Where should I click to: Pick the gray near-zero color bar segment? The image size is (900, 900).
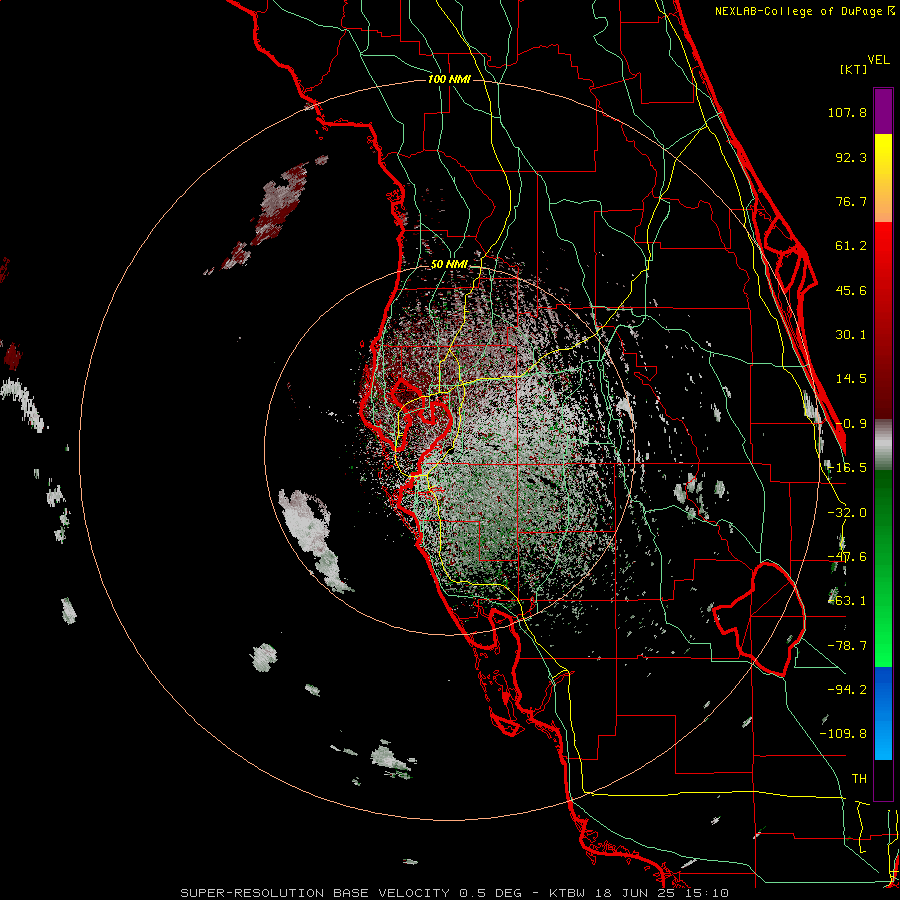pos(883,445)
